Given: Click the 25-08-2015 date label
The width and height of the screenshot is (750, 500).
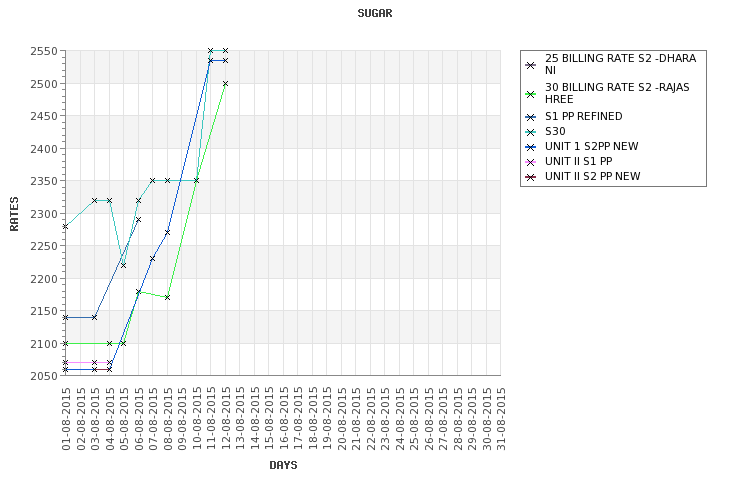Looking at the screenshot, I should pyautogui.click(x=414, y=419).
